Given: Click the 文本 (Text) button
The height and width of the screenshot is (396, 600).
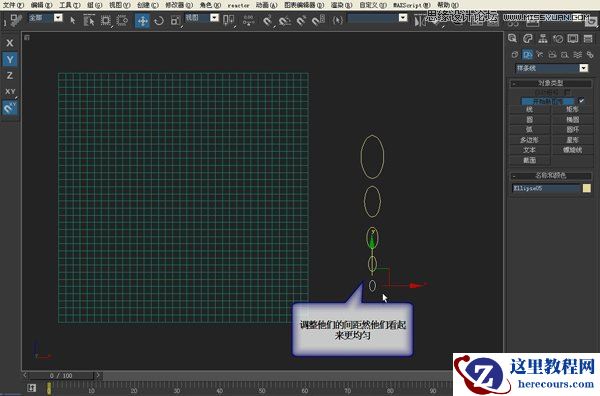Looking at the screenshot, I should coord(530,150).
